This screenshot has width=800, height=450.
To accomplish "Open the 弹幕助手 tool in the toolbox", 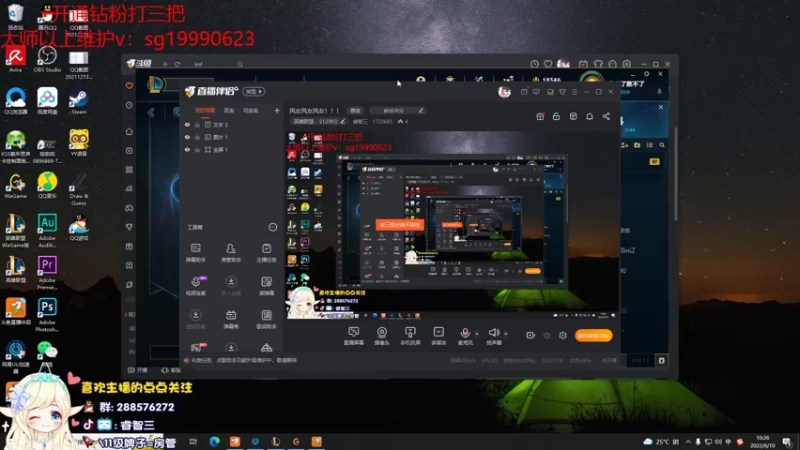I will coord(195,253).
